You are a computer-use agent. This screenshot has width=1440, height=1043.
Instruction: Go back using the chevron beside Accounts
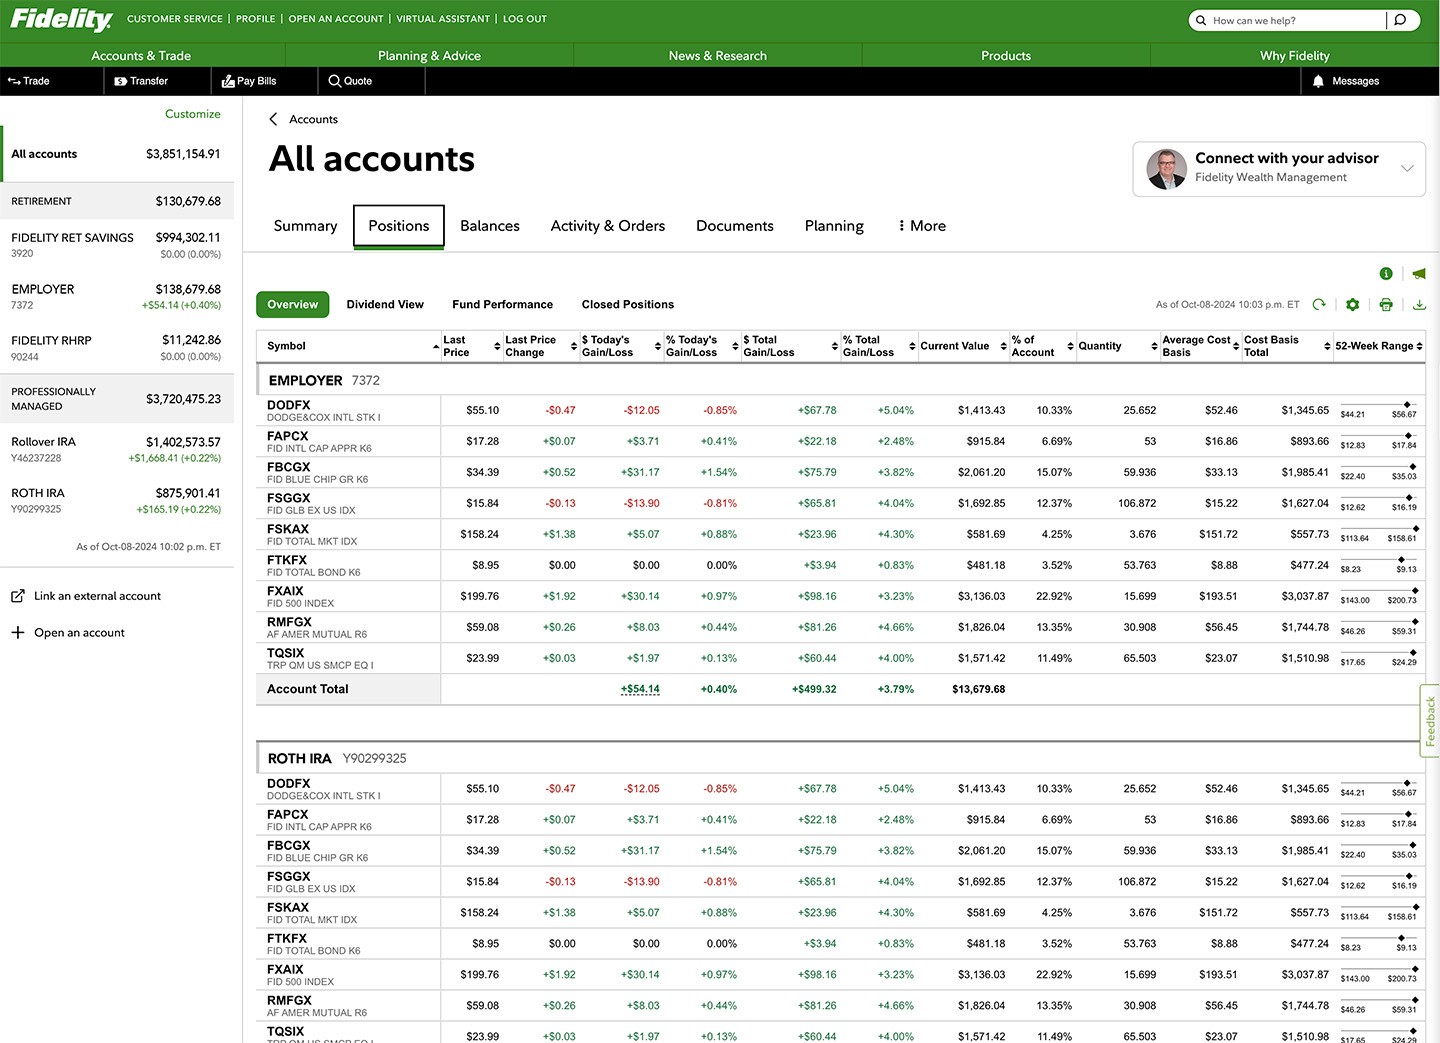pos(273,119)
